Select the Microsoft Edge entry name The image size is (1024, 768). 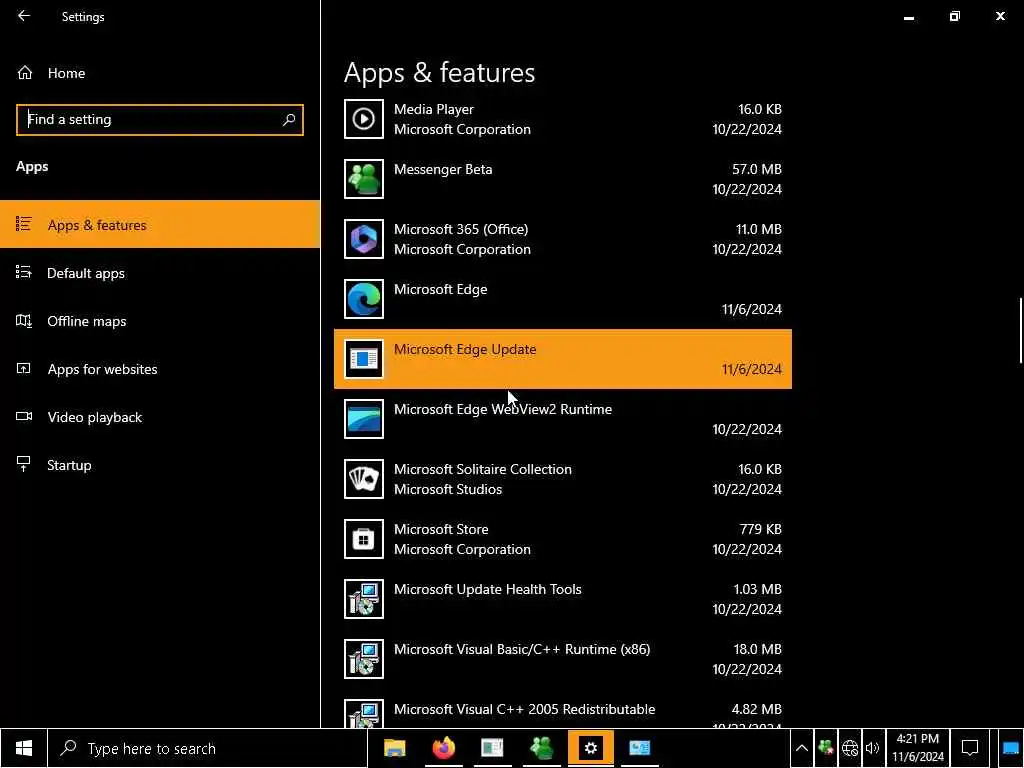click(x=440, y=289)
